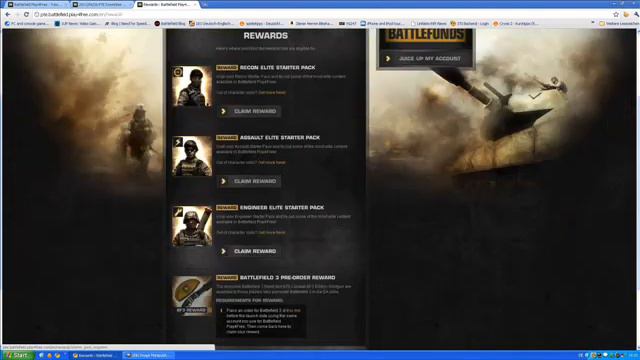
Task: Open the Engineer soldier portrait thumbnail
Action: (192, 227)
